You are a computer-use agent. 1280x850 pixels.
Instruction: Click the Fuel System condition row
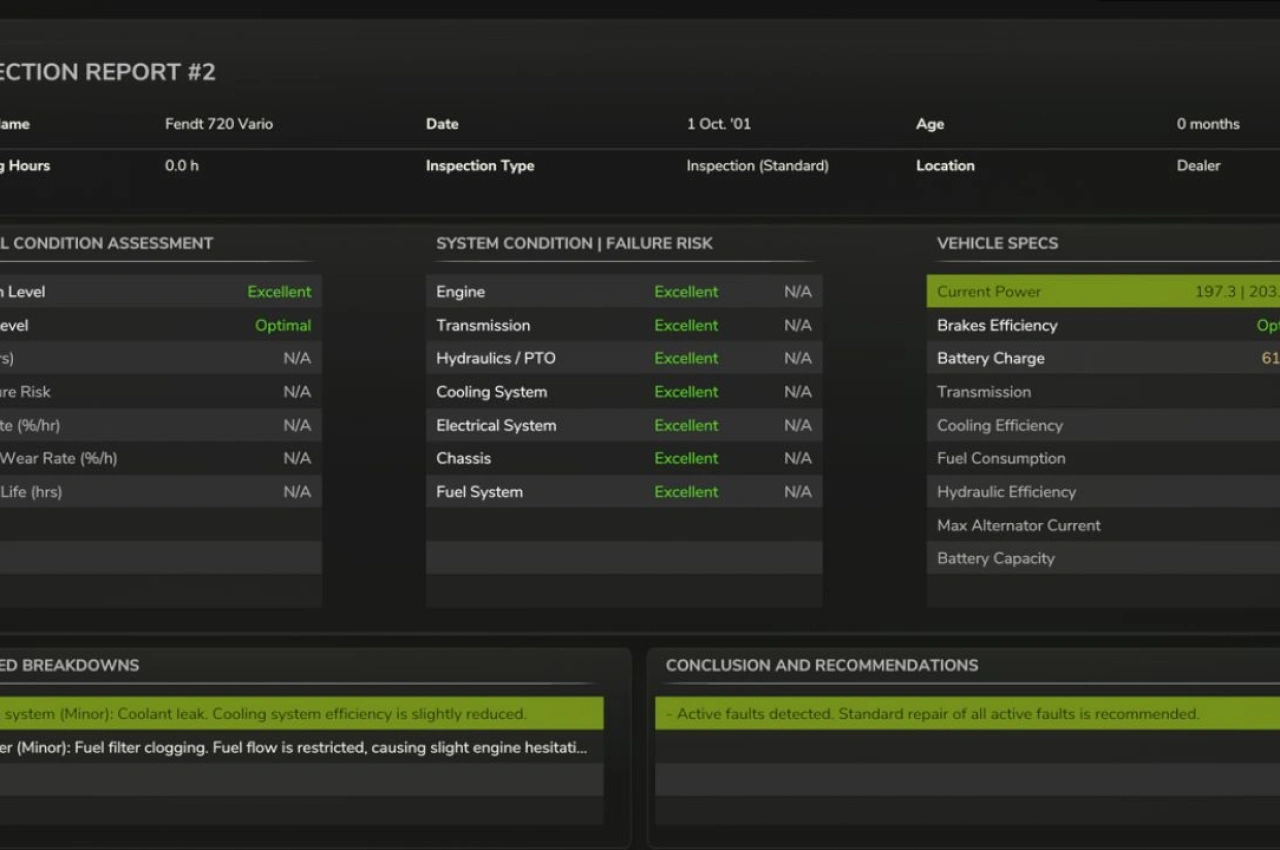(x=623, y=492)
